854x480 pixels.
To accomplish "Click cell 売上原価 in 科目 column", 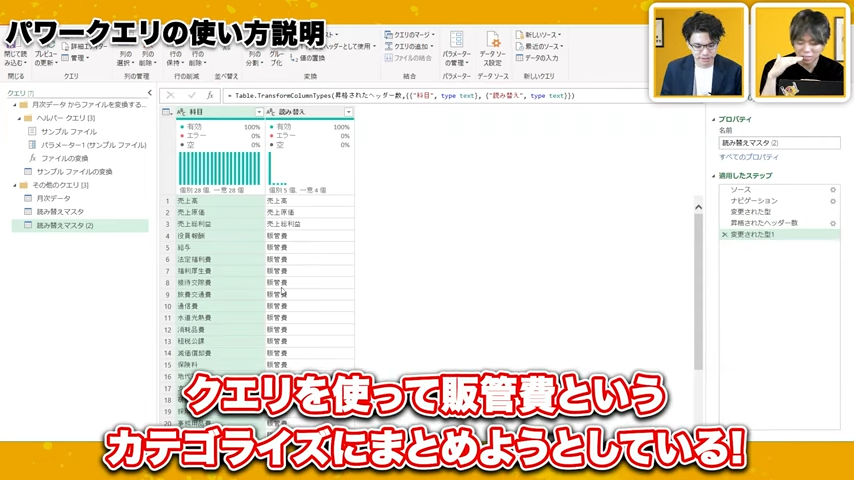I will (x=219, y=212).
